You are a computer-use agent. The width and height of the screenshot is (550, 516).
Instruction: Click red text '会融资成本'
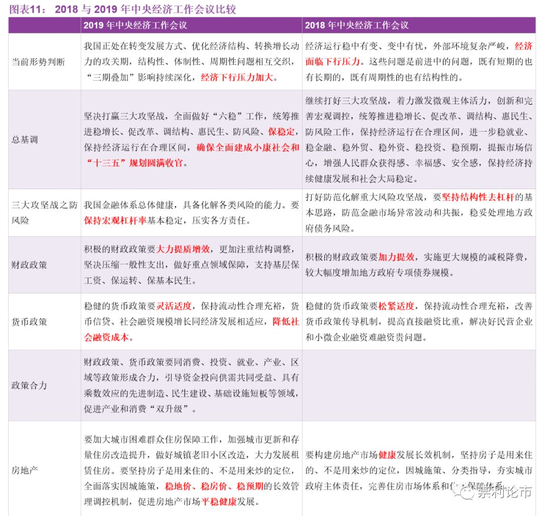(106, 337)
